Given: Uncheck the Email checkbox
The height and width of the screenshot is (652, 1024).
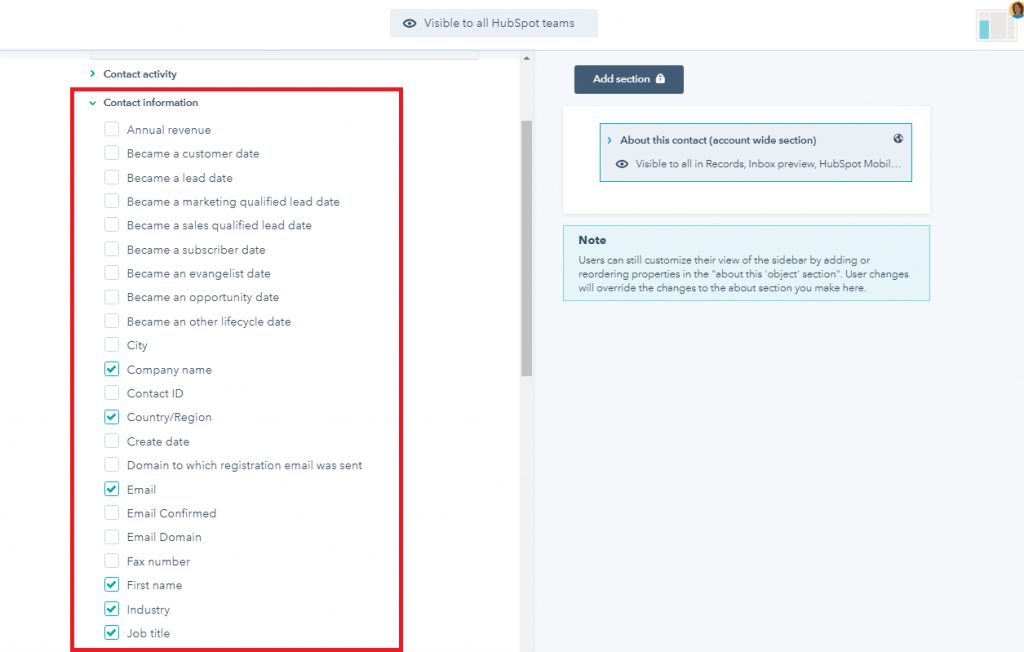Looking at the screenshot, I should (x=112, y=489).
